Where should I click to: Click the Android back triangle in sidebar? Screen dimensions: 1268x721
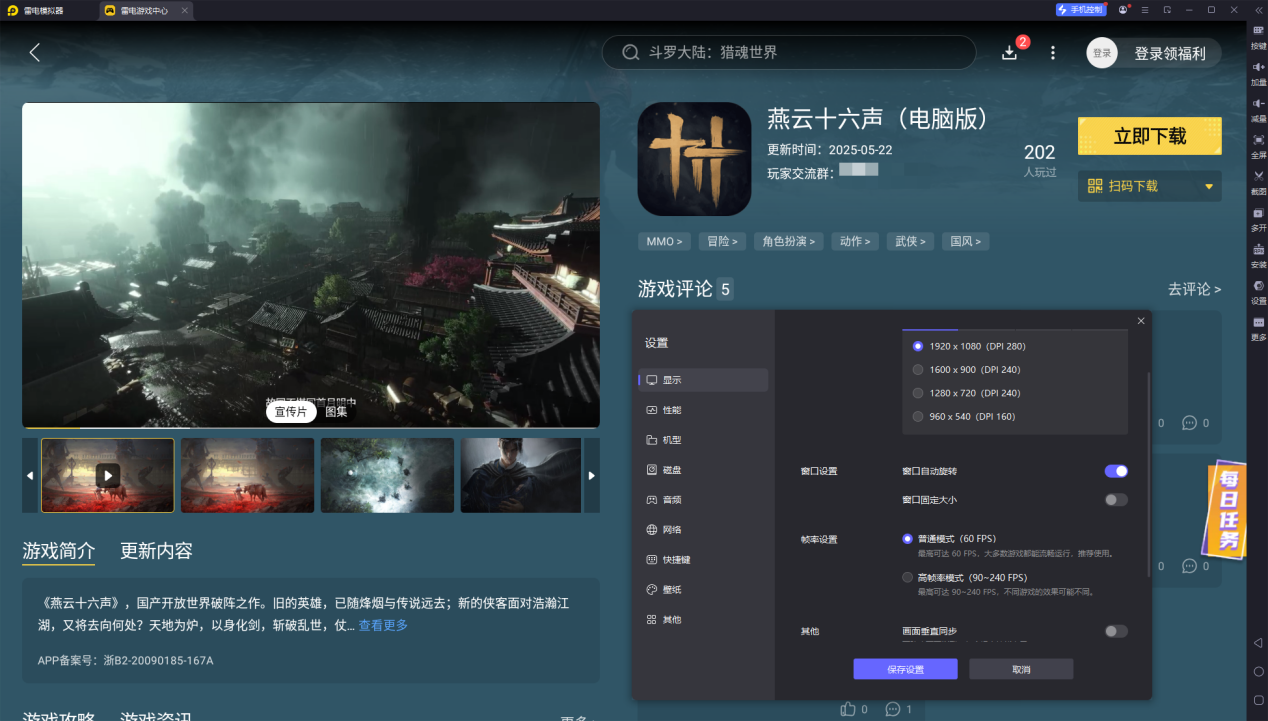pos(1258,642)
